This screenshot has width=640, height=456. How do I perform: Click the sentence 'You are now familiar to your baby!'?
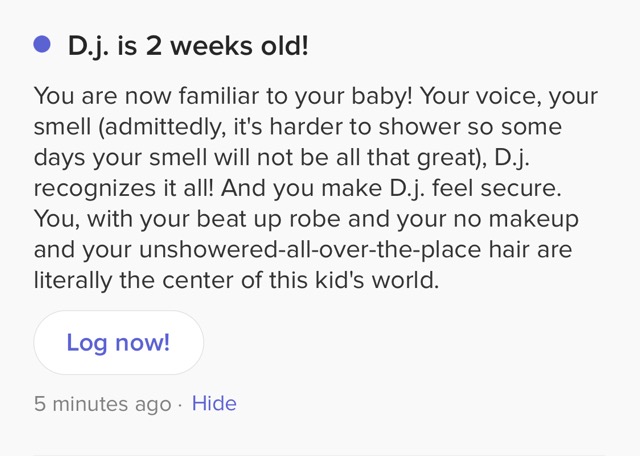pos(223,96)
